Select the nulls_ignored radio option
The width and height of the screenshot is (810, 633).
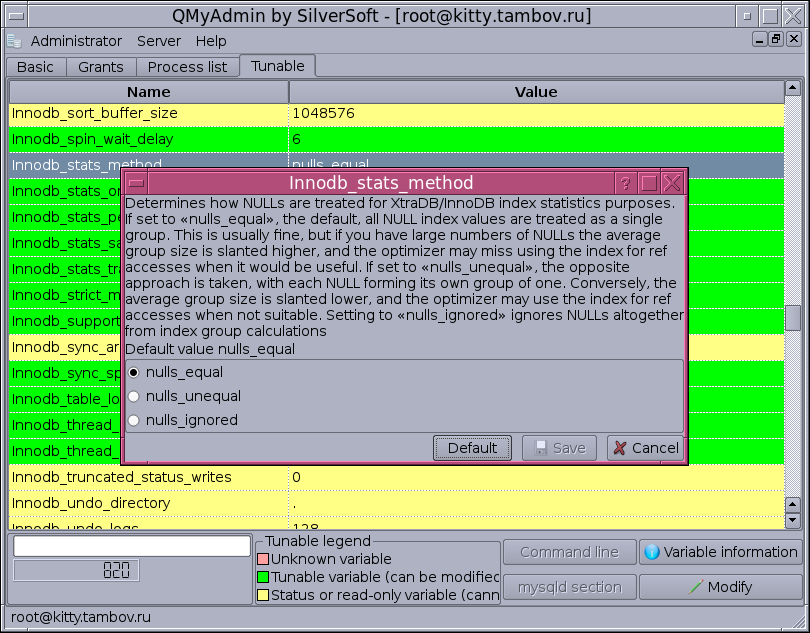pyautogui.click(x=134, y=420)
